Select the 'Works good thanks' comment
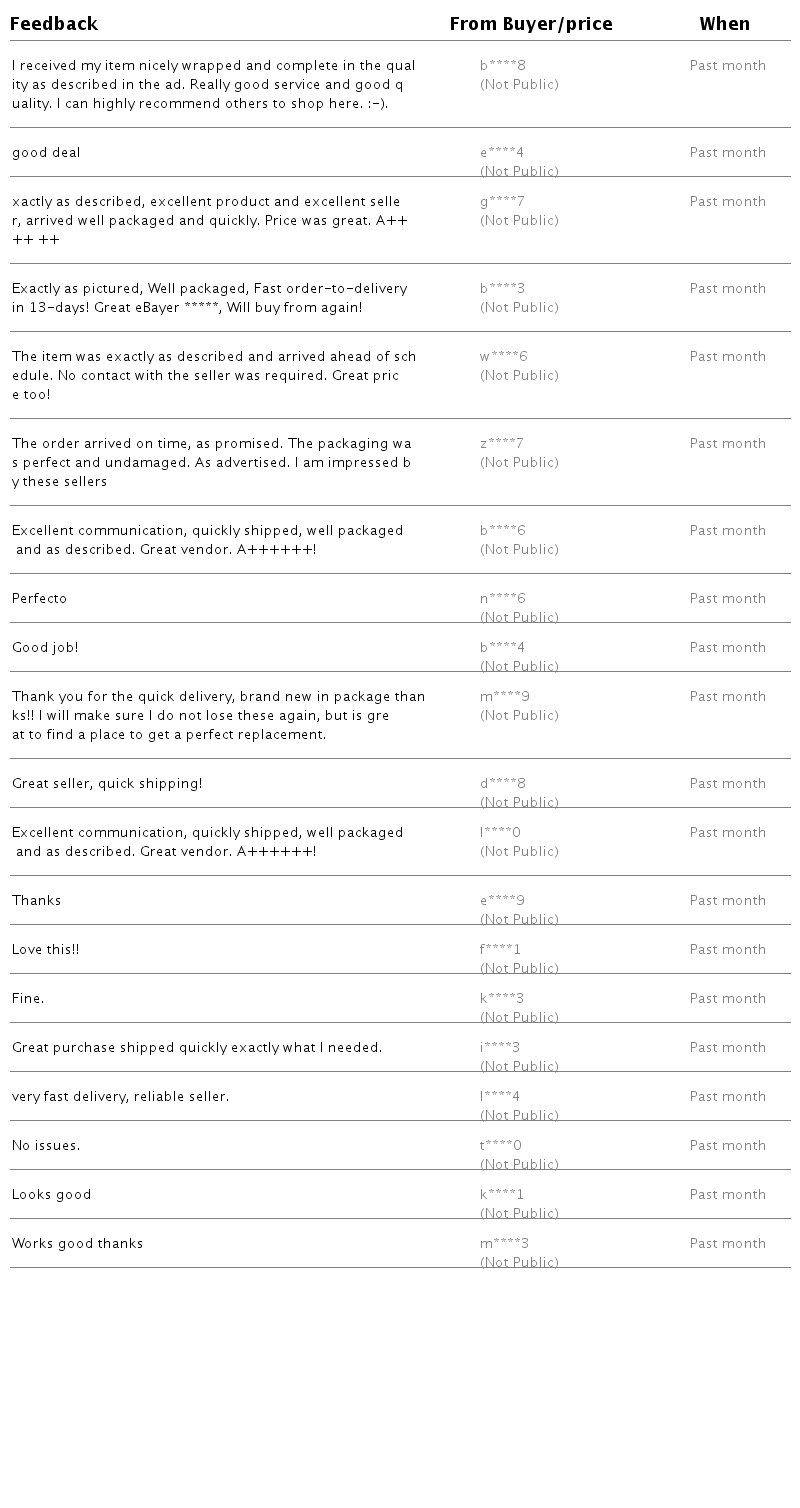This screenshot has height=1508, width=800. pyautogui.click(x=77, y=1244)
